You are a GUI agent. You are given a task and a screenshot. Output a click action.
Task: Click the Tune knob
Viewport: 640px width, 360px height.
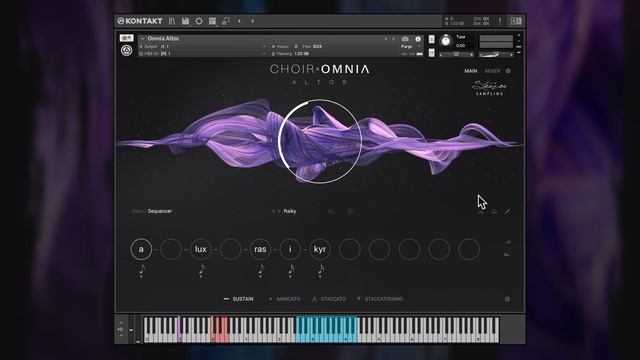[446, 41]
